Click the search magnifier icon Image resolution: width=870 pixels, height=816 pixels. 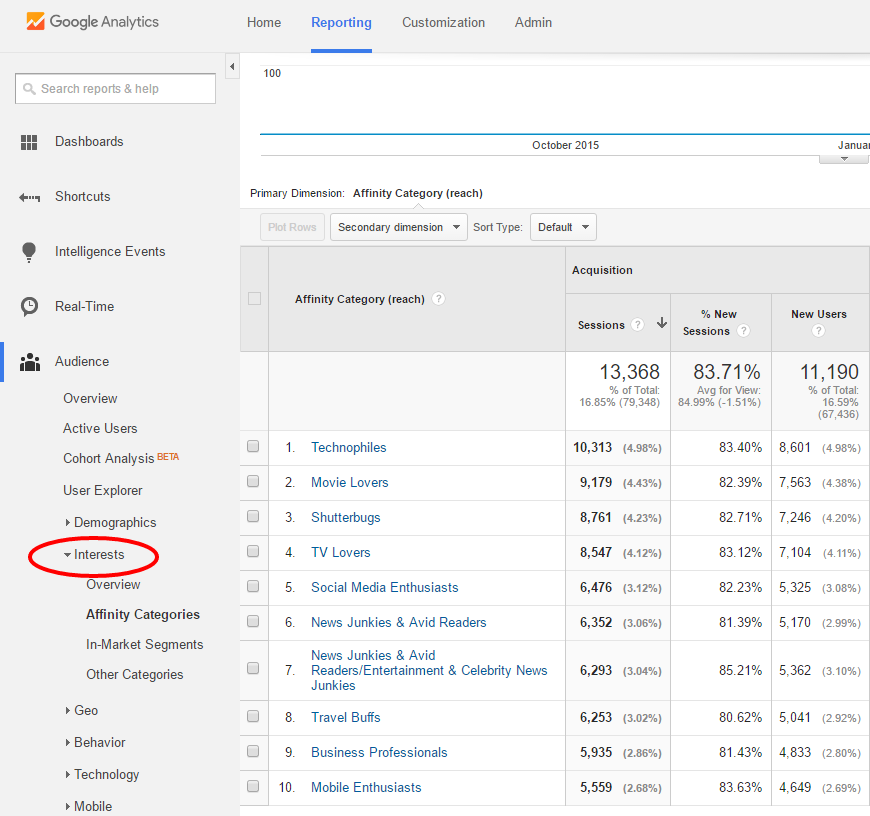(29, 89)
